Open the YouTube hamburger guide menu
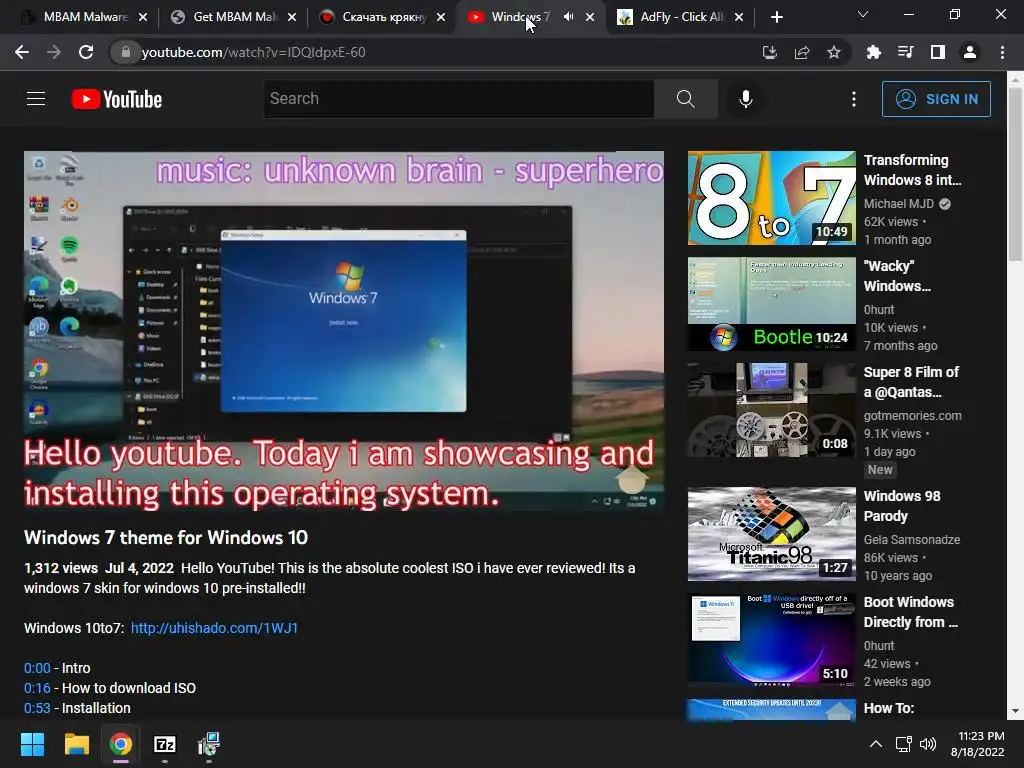Screen dimensions: 1024x768 (x=36, y=99)
